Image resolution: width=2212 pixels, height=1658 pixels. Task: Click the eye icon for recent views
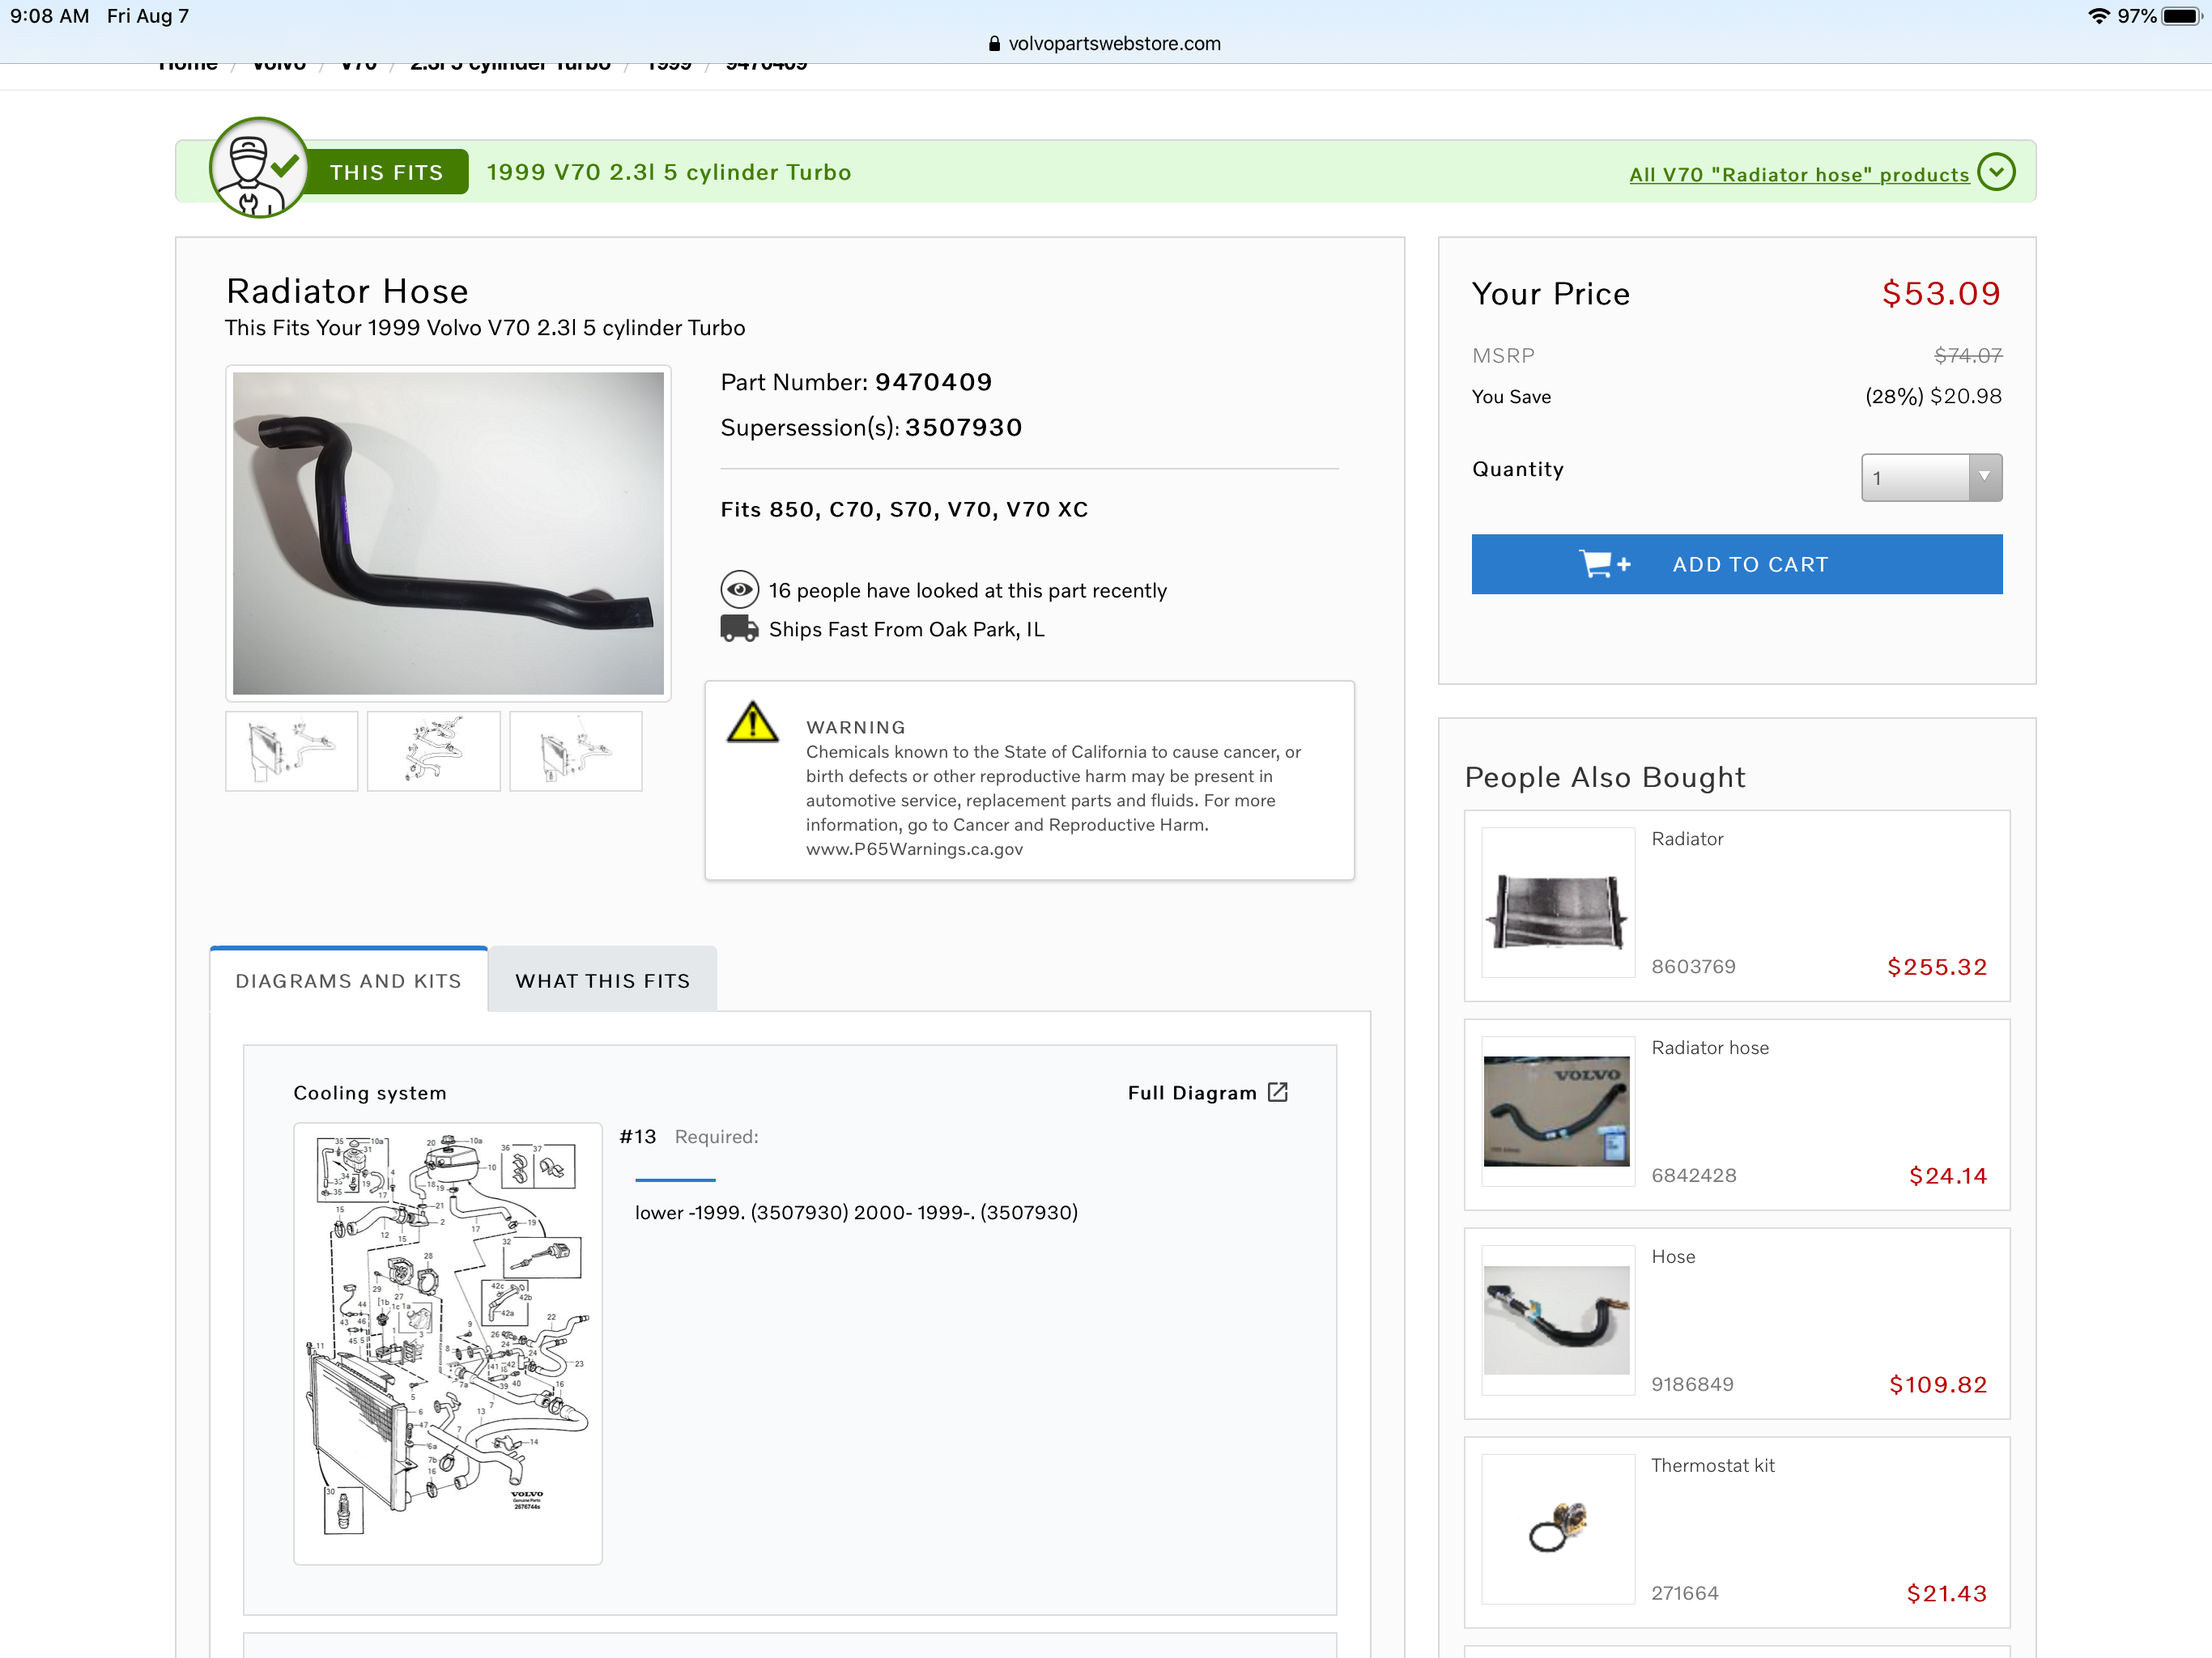[x=739, y=590]
